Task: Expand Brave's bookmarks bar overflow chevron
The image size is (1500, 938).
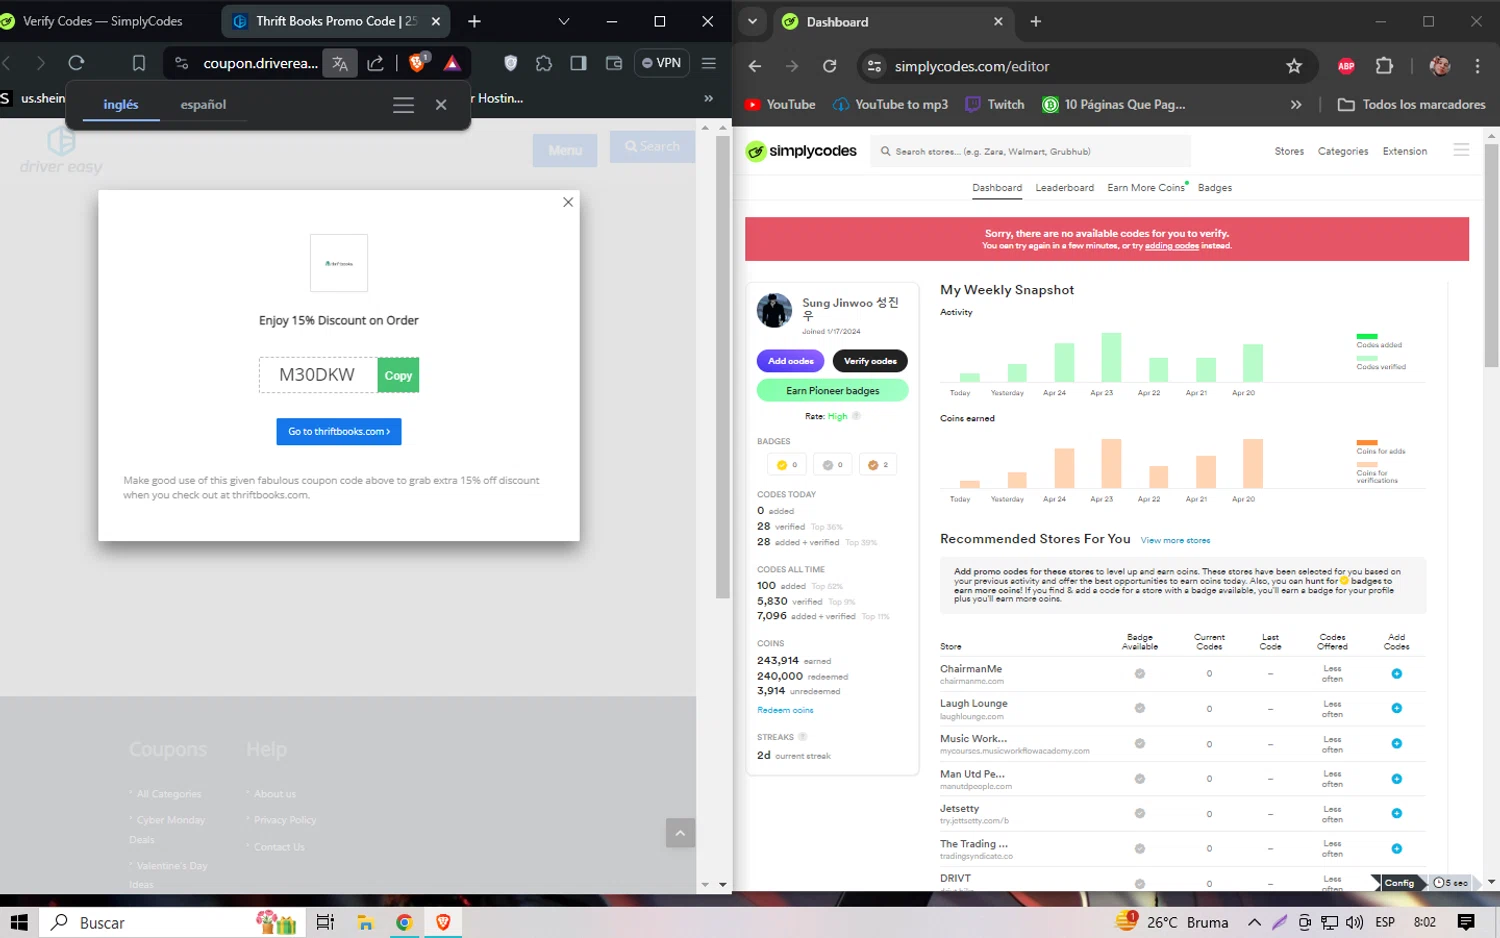Action: [x=709, y=98]
